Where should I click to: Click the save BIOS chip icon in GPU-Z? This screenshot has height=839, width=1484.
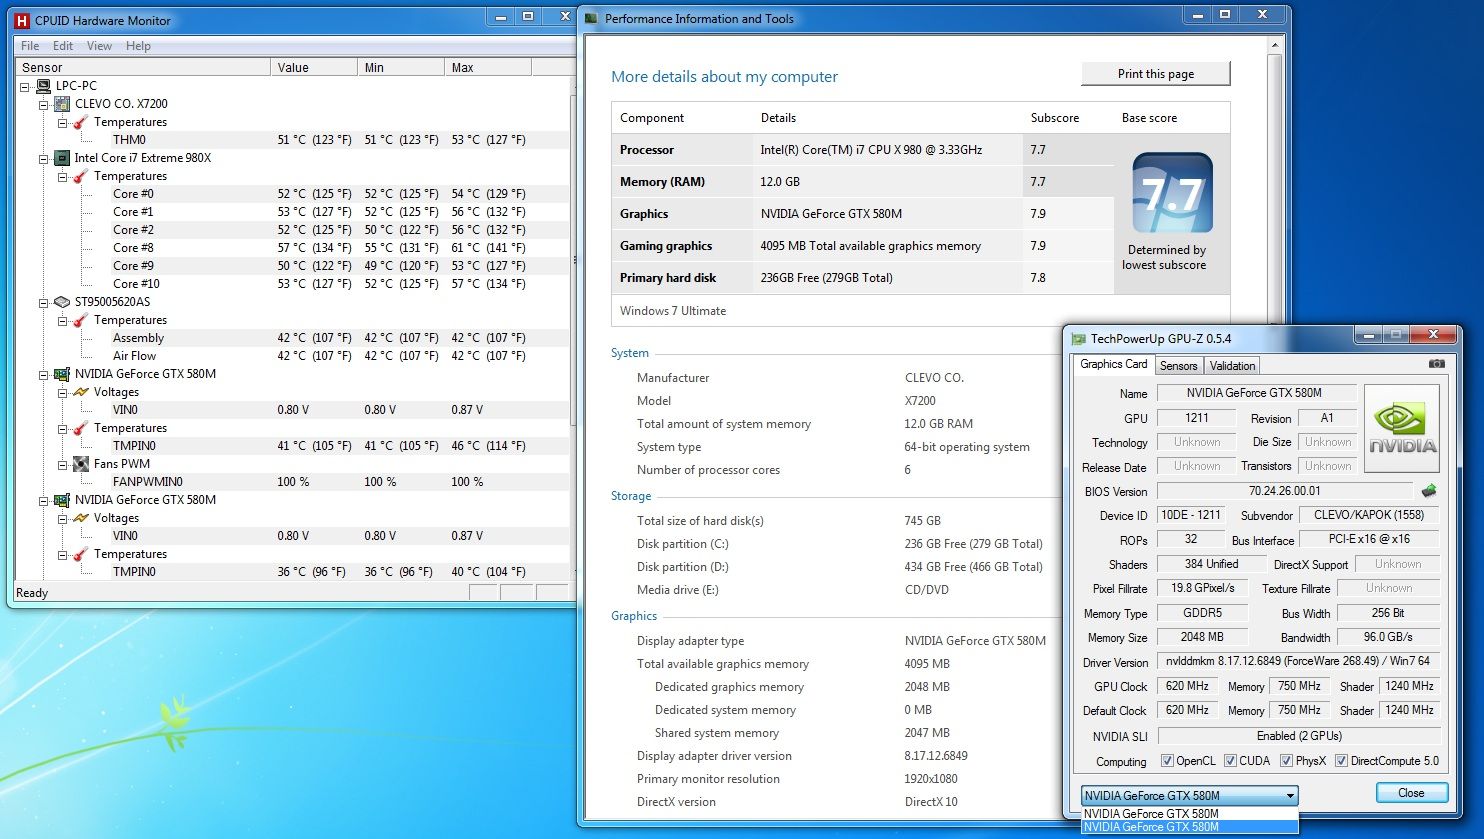1430,491
